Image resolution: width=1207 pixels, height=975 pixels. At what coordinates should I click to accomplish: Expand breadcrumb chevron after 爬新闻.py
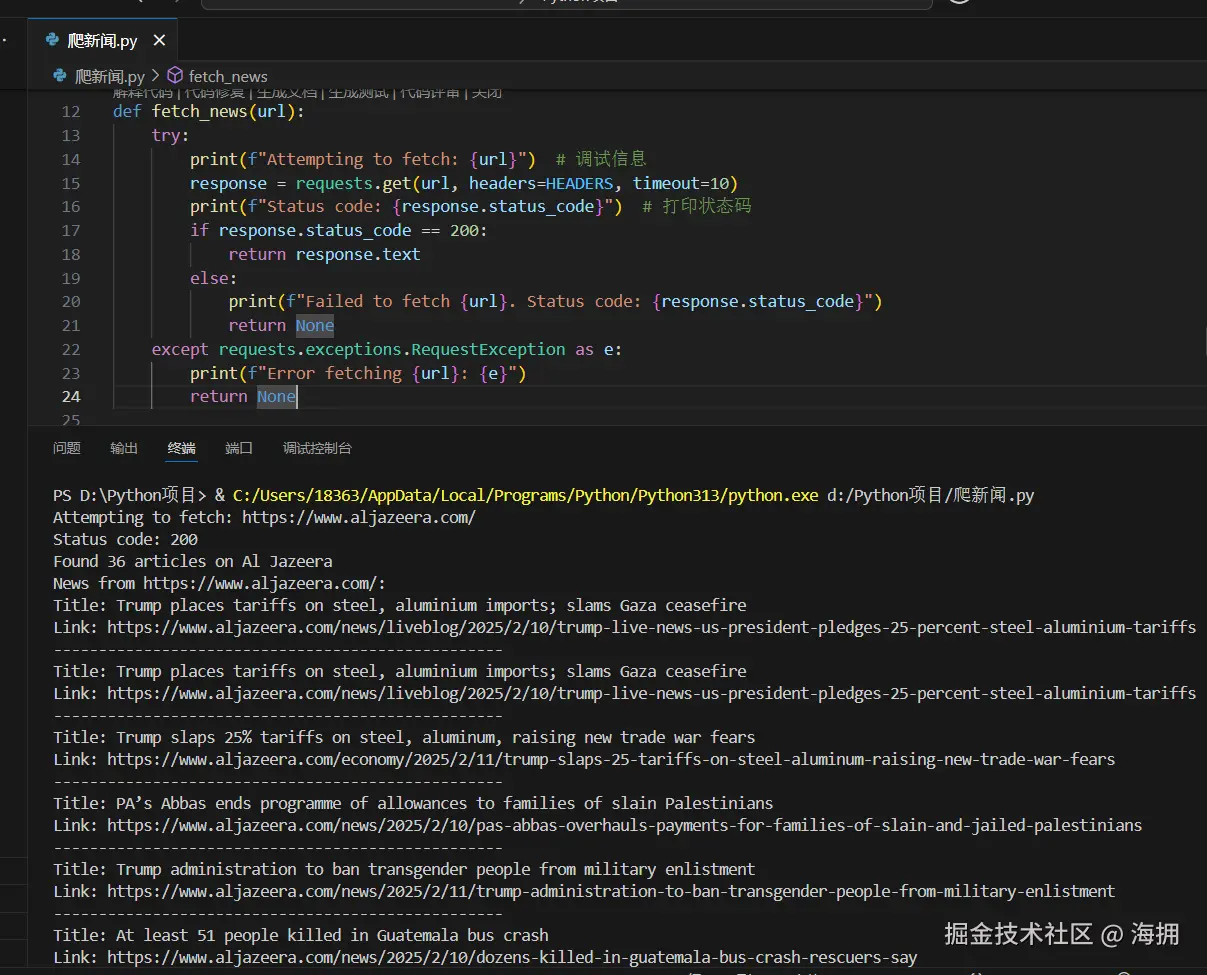[156, 76]
